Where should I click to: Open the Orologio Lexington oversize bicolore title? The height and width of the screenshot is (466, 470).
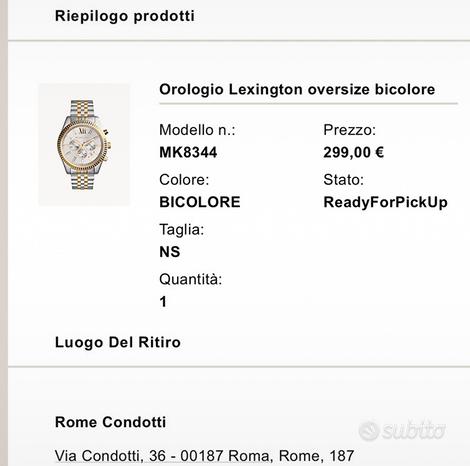pos(297,89)
